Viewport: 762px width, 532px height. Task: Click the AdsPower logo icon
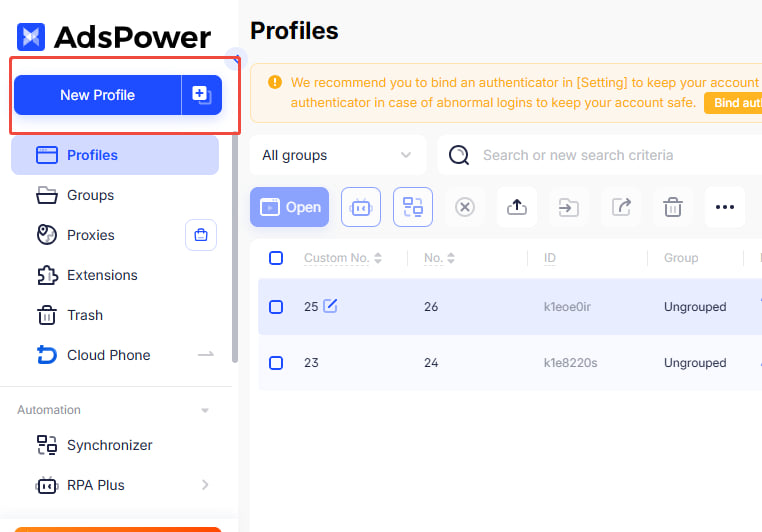tap(31, 37)
